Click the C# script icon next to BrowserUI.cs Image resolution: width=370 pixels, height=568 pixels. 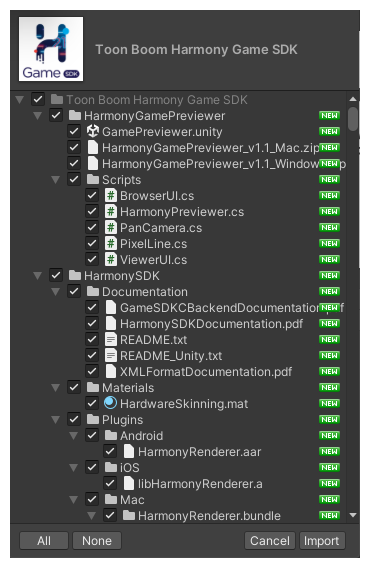point(111,196)
